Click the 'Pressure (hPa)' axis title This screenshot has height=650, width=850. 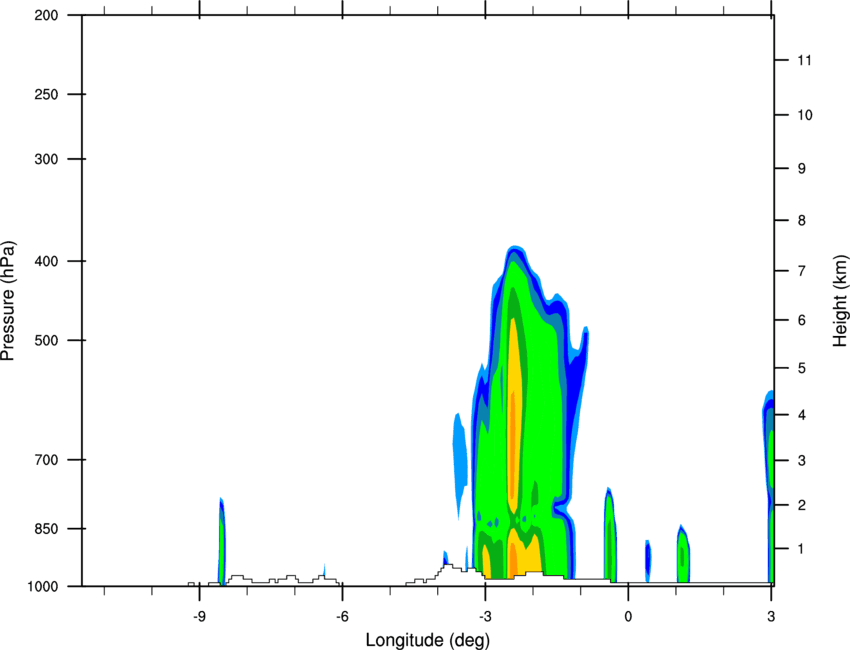[x=8, y=301]
